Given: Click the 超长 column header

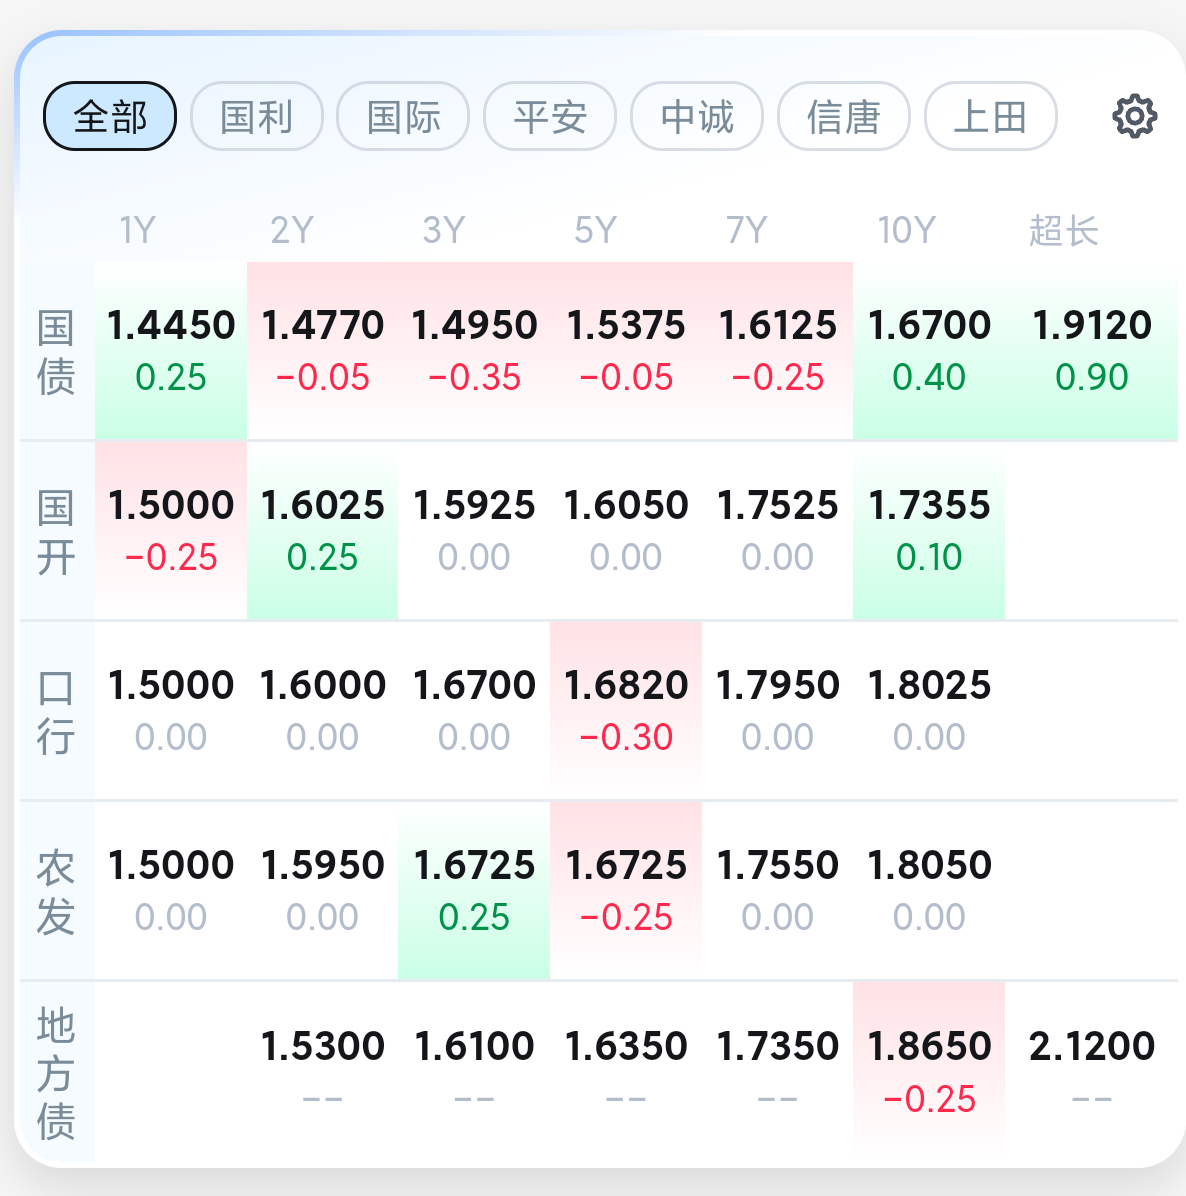Looking at the screenshot, I should point(1064,231).
